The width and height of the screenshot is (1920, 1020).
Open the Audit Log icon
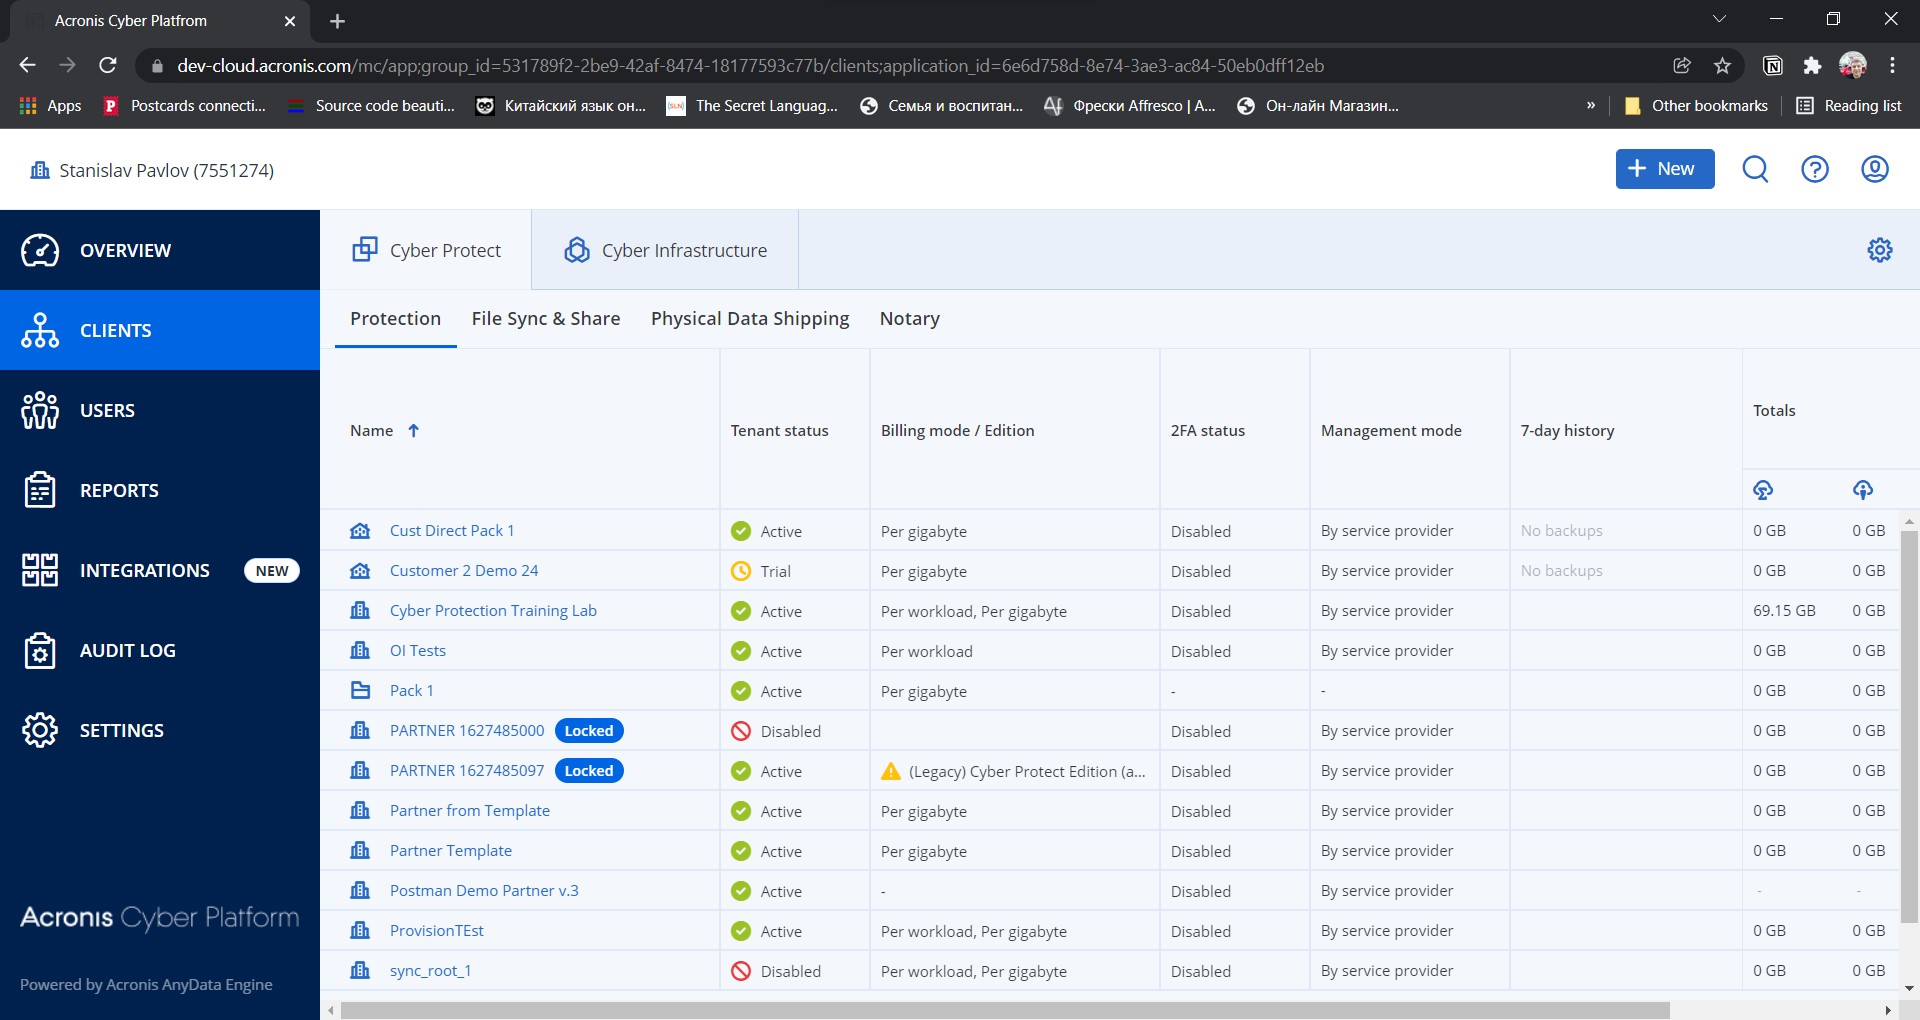(40, 650)
